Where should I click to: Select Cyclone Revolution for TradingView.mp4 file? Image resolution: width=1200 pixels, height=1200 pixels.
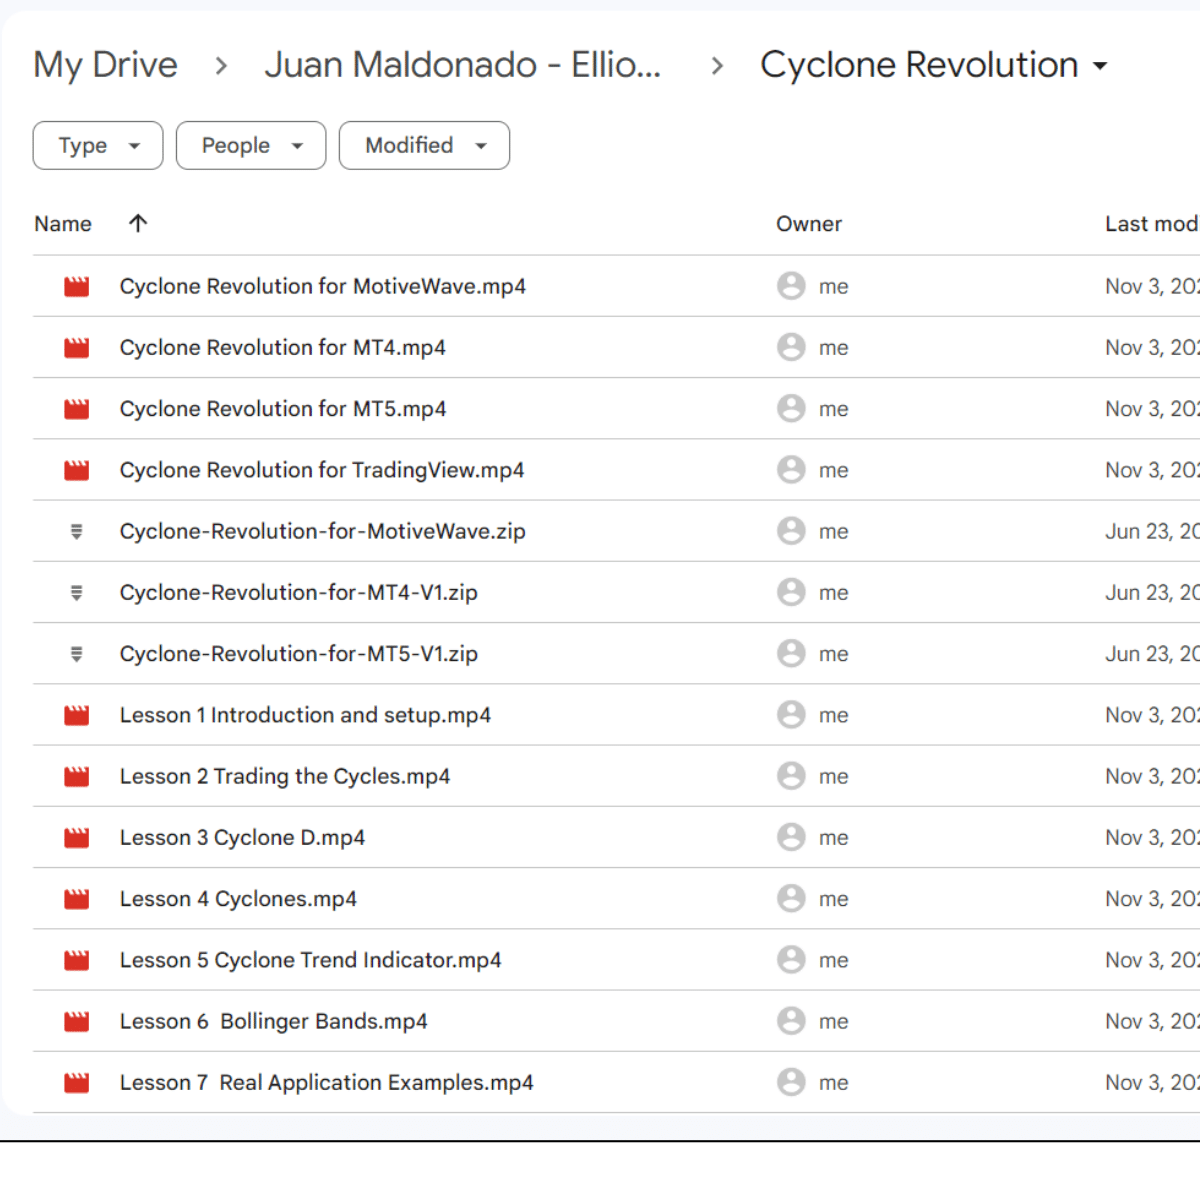(321, 470)
